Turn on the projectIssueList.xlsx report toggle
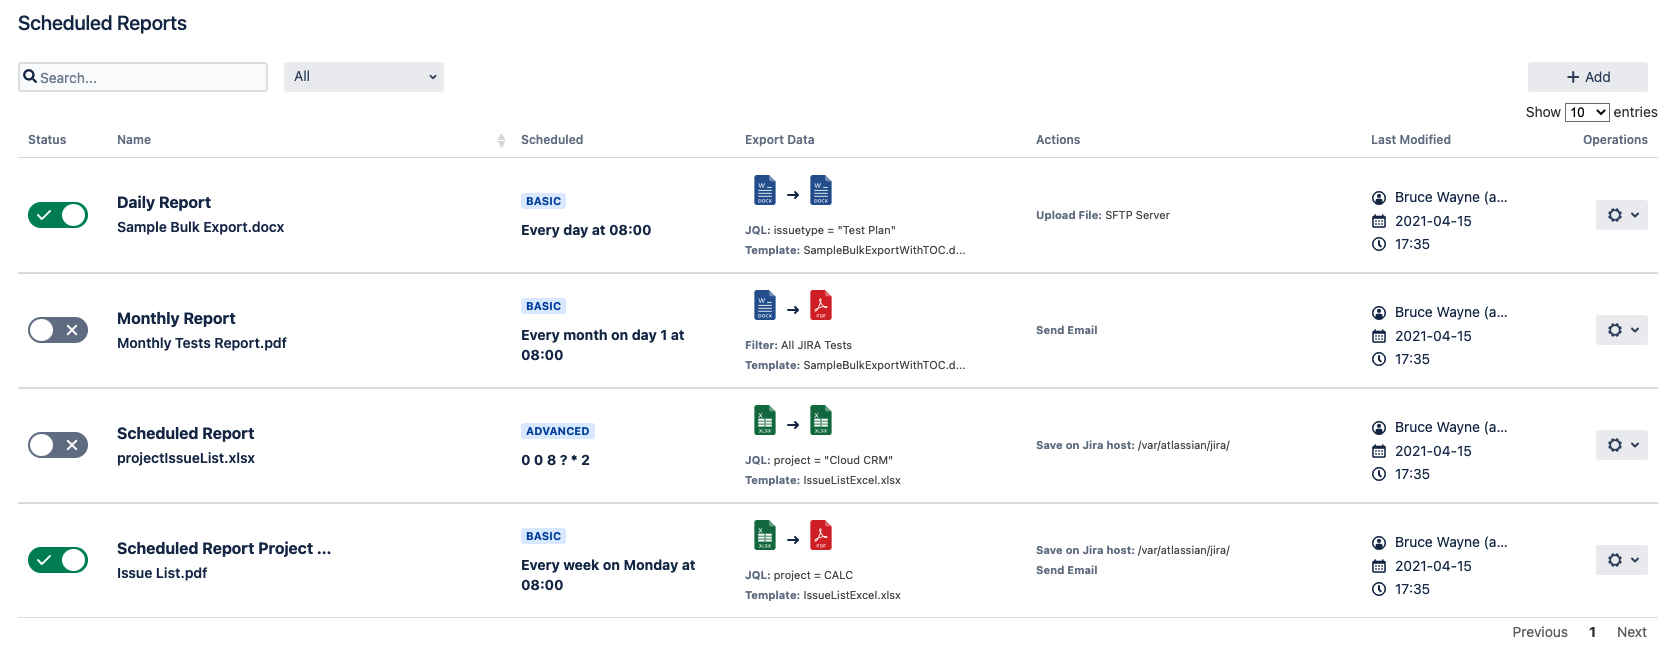Viewport: 1666px width, 652px height. pyautogui.click(x=58, y=445)
